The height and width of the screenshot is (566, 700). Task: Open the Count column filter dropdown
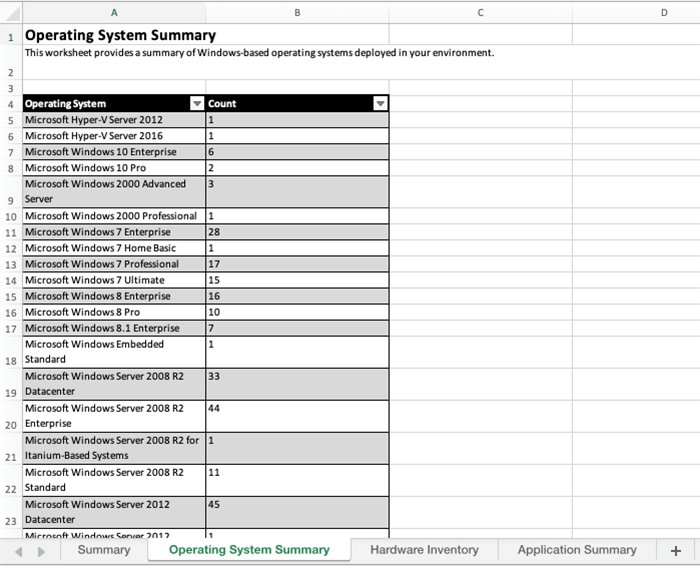click(x=380, y=103)
